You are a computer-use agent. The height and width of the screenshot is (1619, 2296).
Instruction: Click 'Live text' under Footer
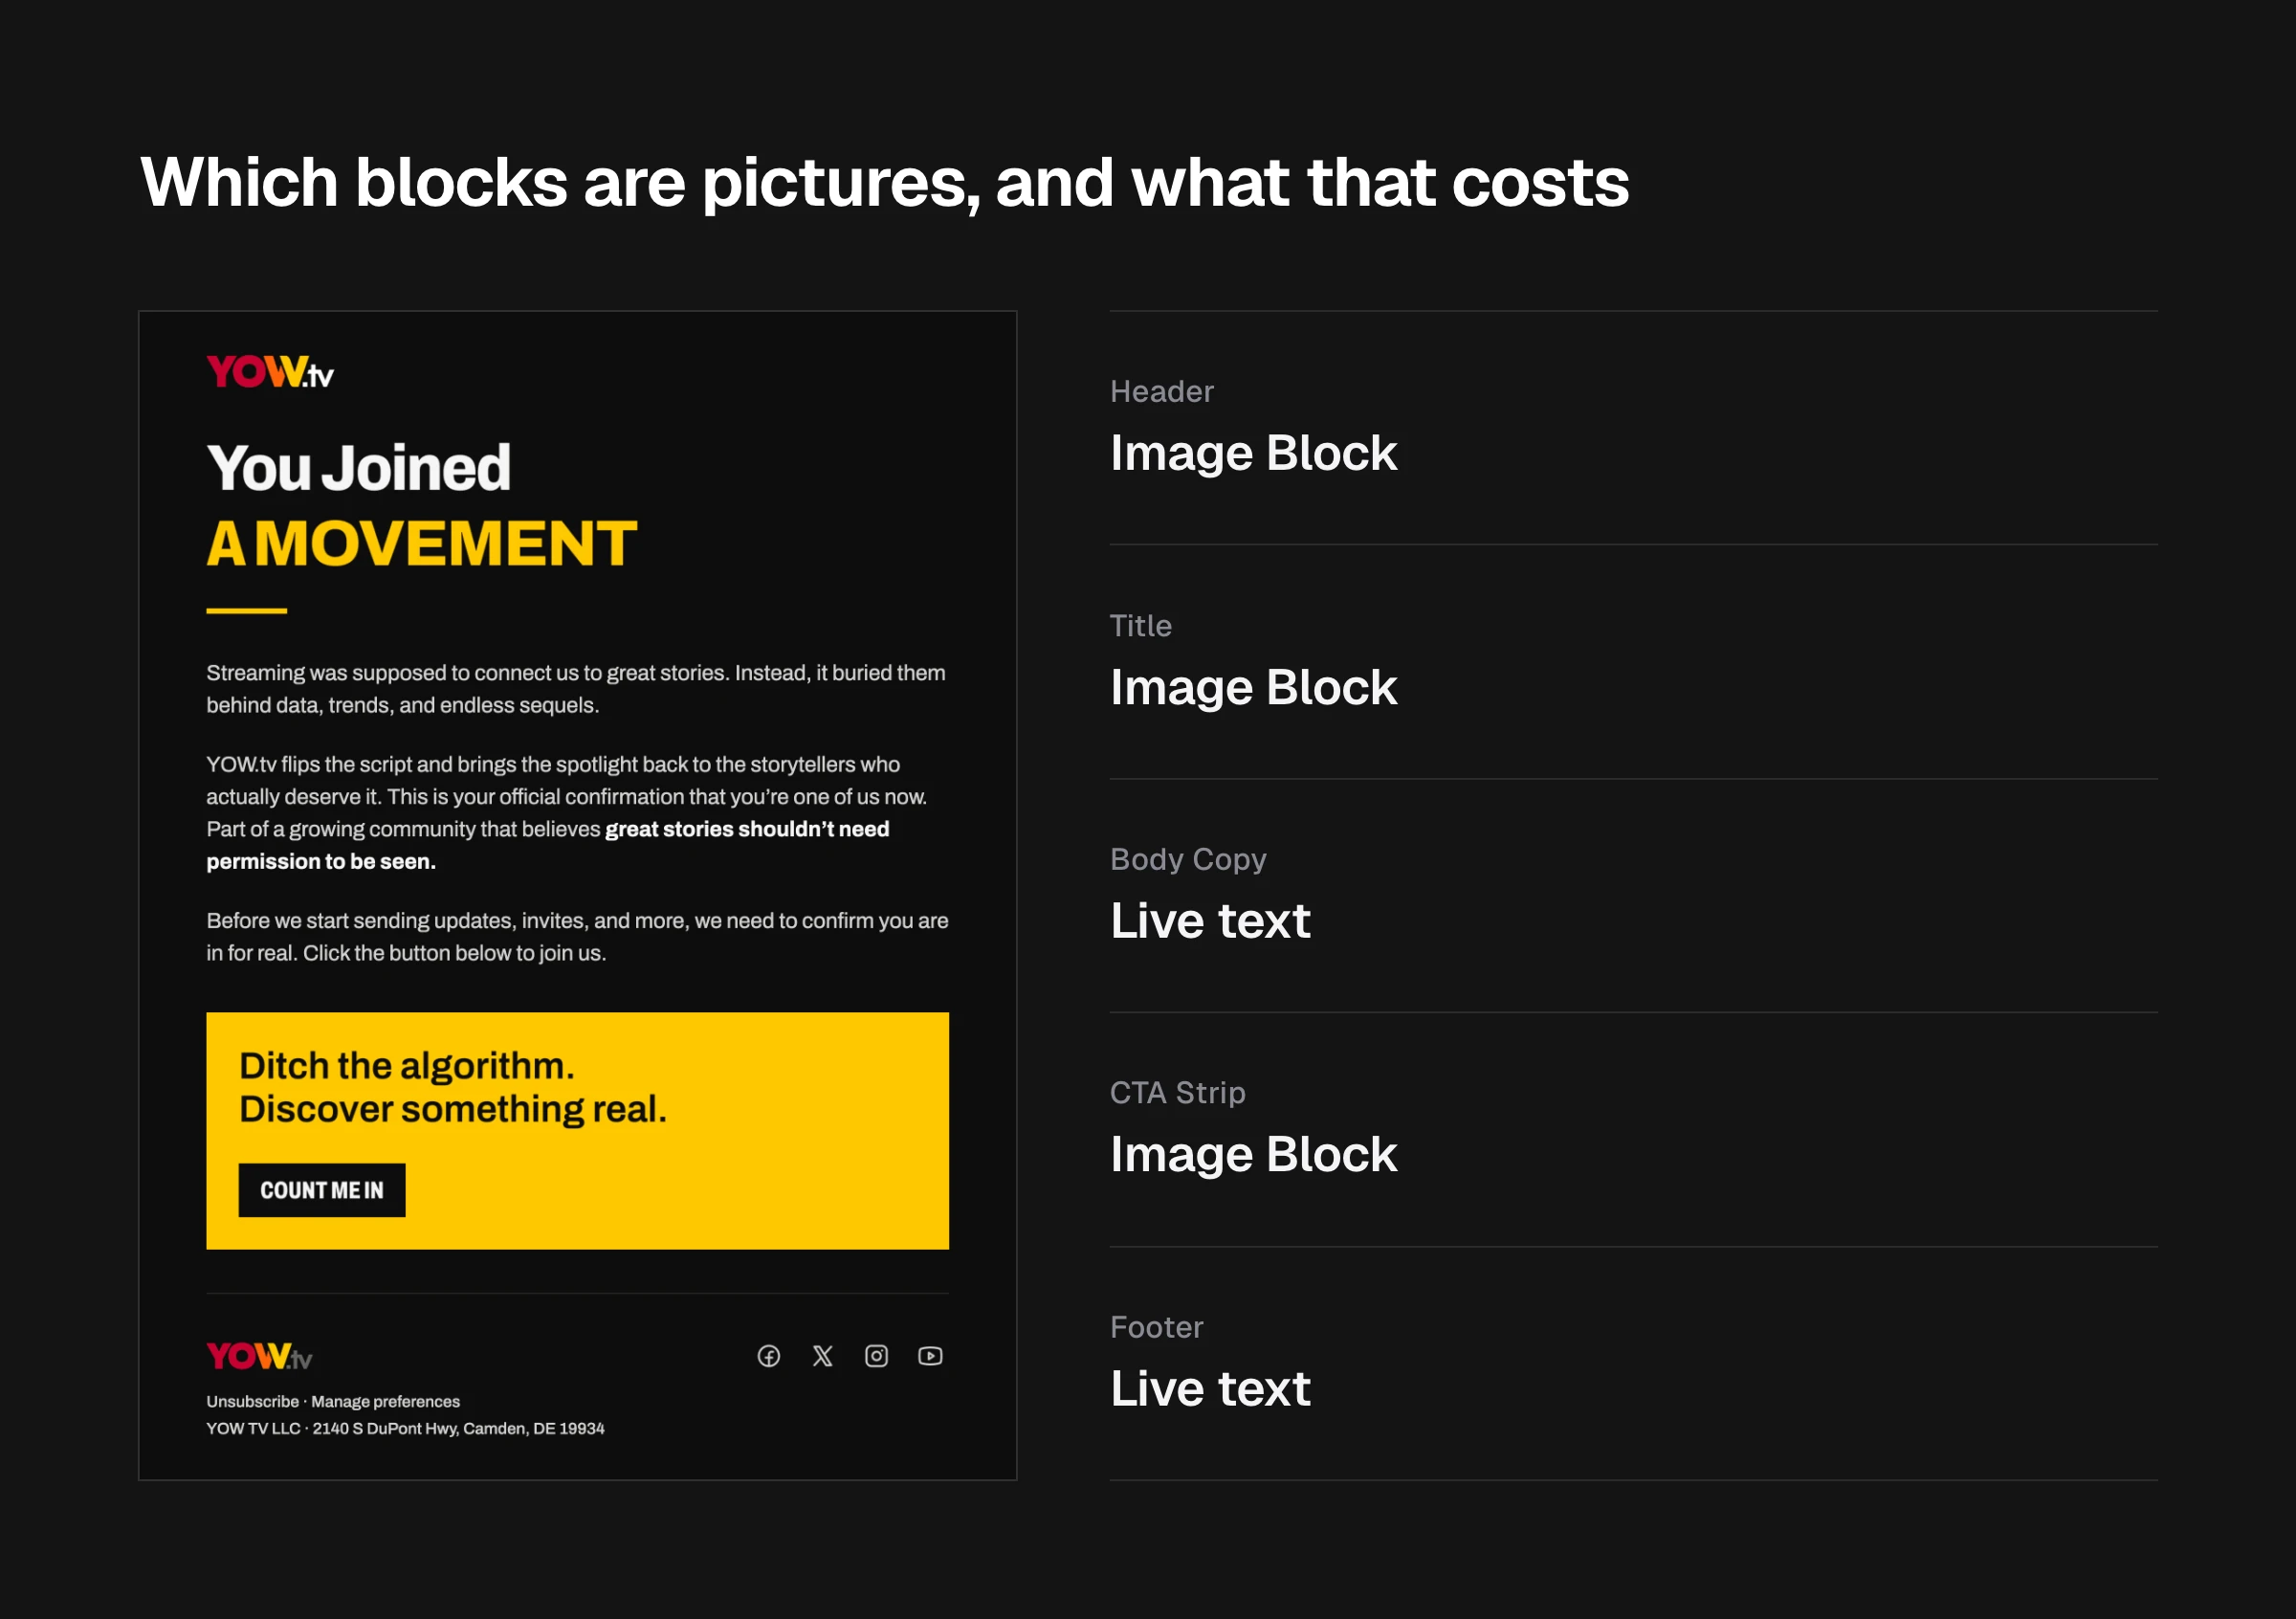click(1210, 1388)
